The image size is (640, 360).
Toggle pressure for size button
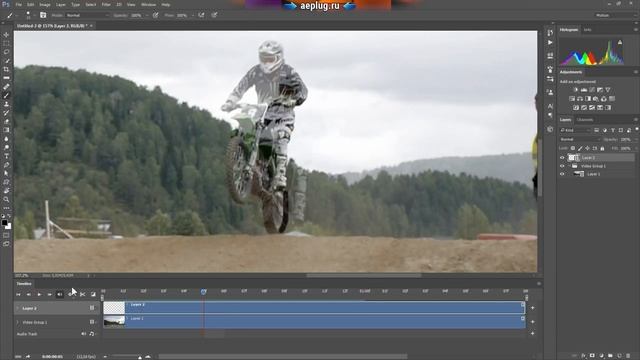click(x=214, y=15)
